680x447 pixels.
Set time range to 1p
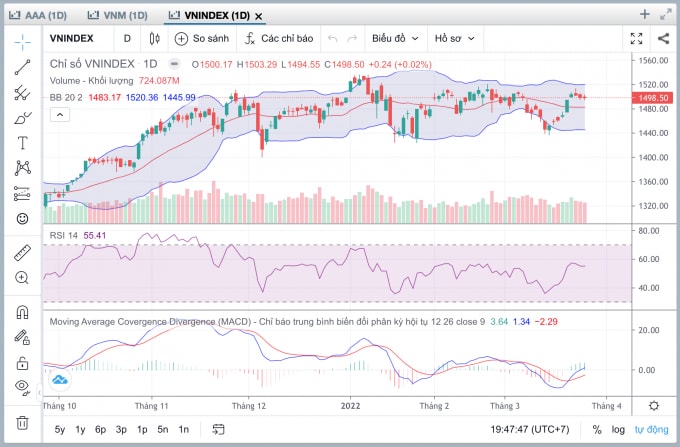[x=142, y=430]
